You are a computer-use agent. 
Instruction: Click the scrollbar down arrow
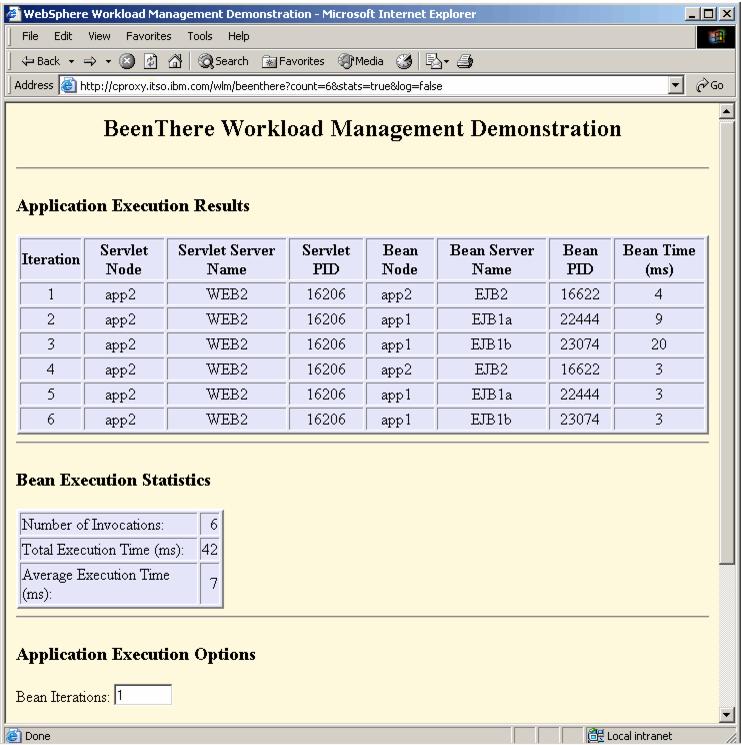tap(727, 715)
